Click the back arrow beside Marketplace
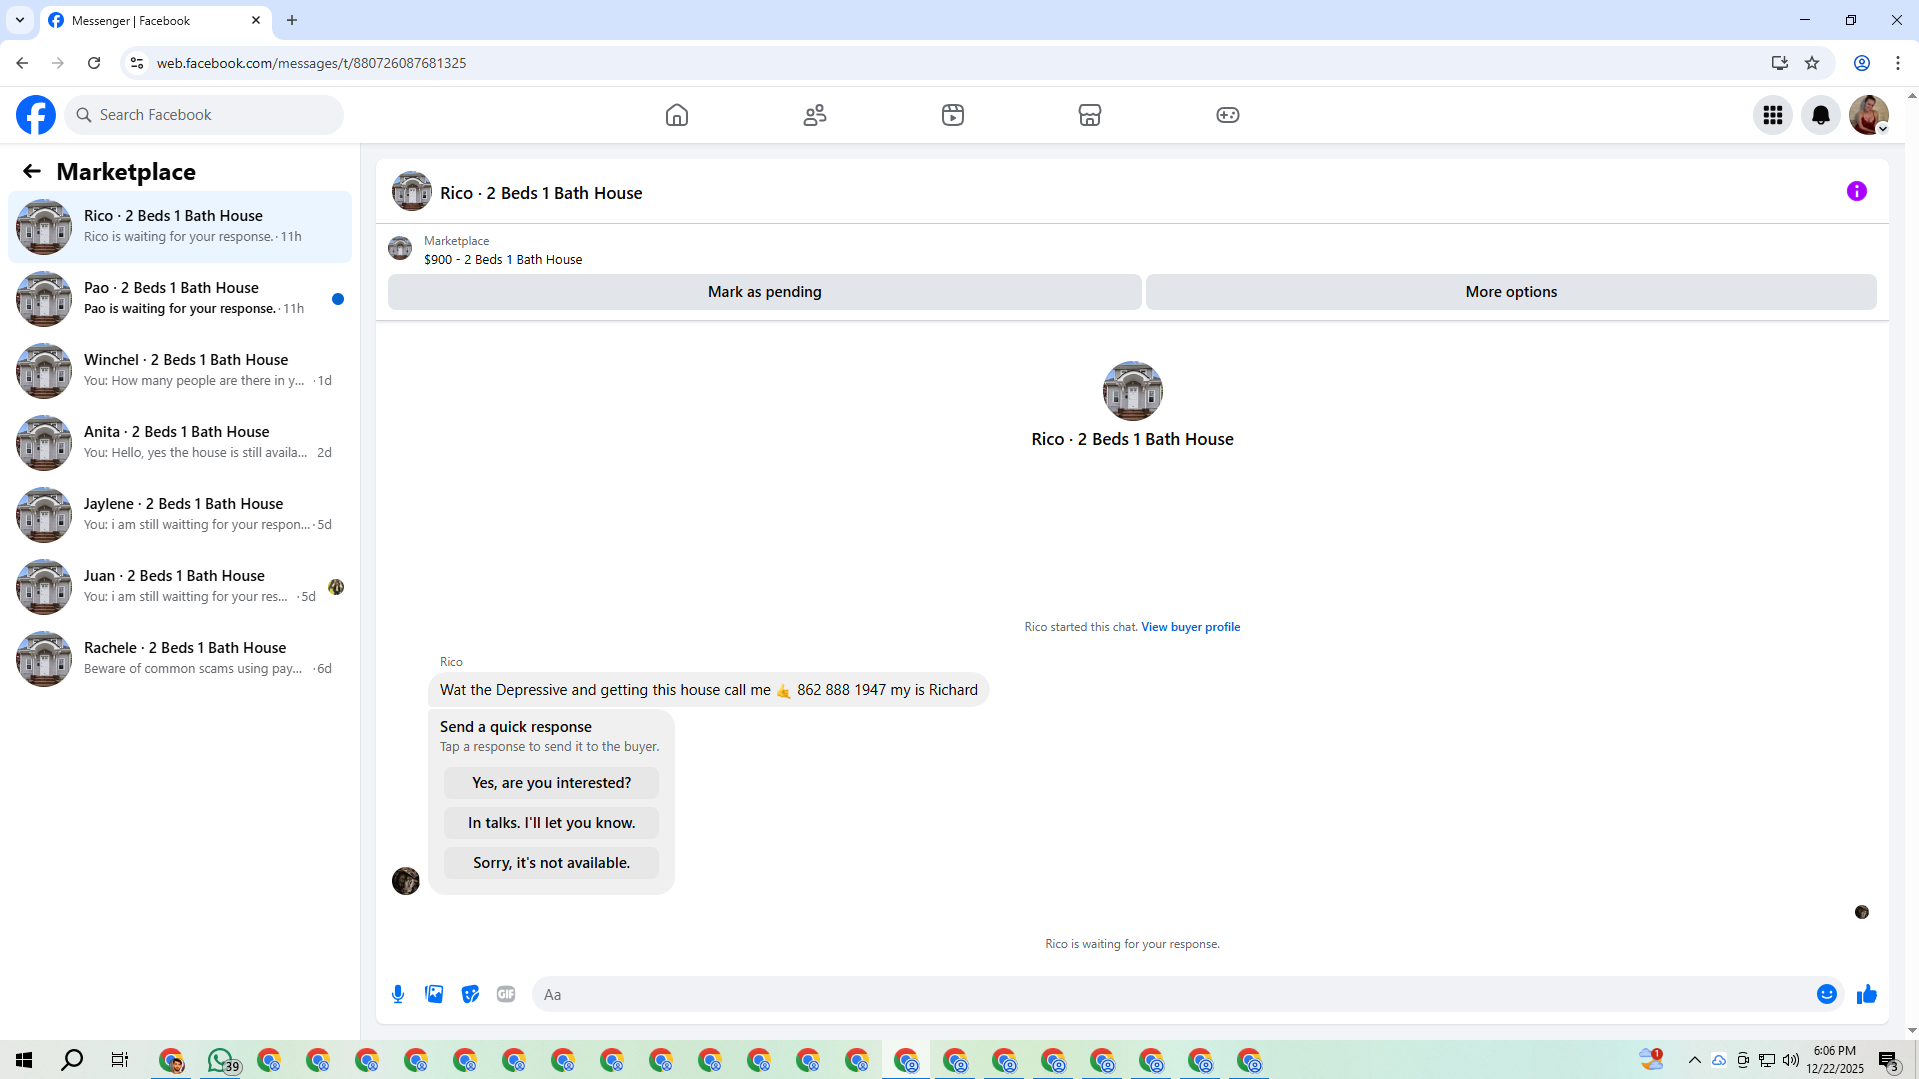The width and height of the screenshot is (1919, 1079). point(32,172)
